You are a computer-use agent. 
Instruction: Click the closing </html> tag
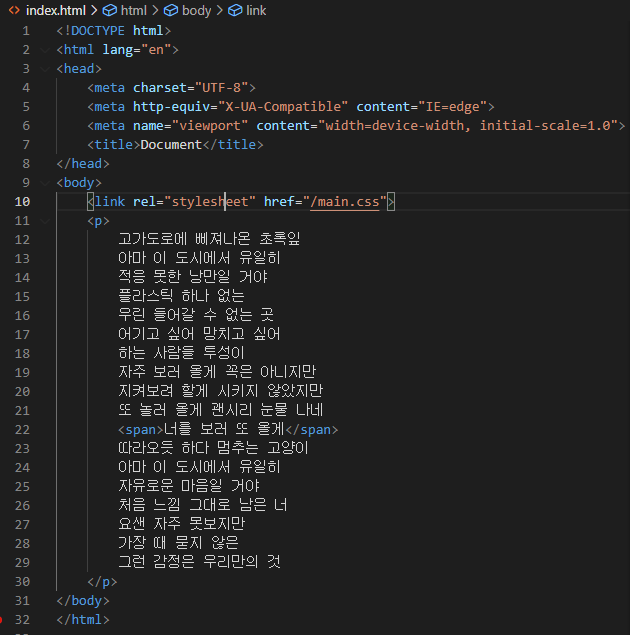[x=83, y=620]
